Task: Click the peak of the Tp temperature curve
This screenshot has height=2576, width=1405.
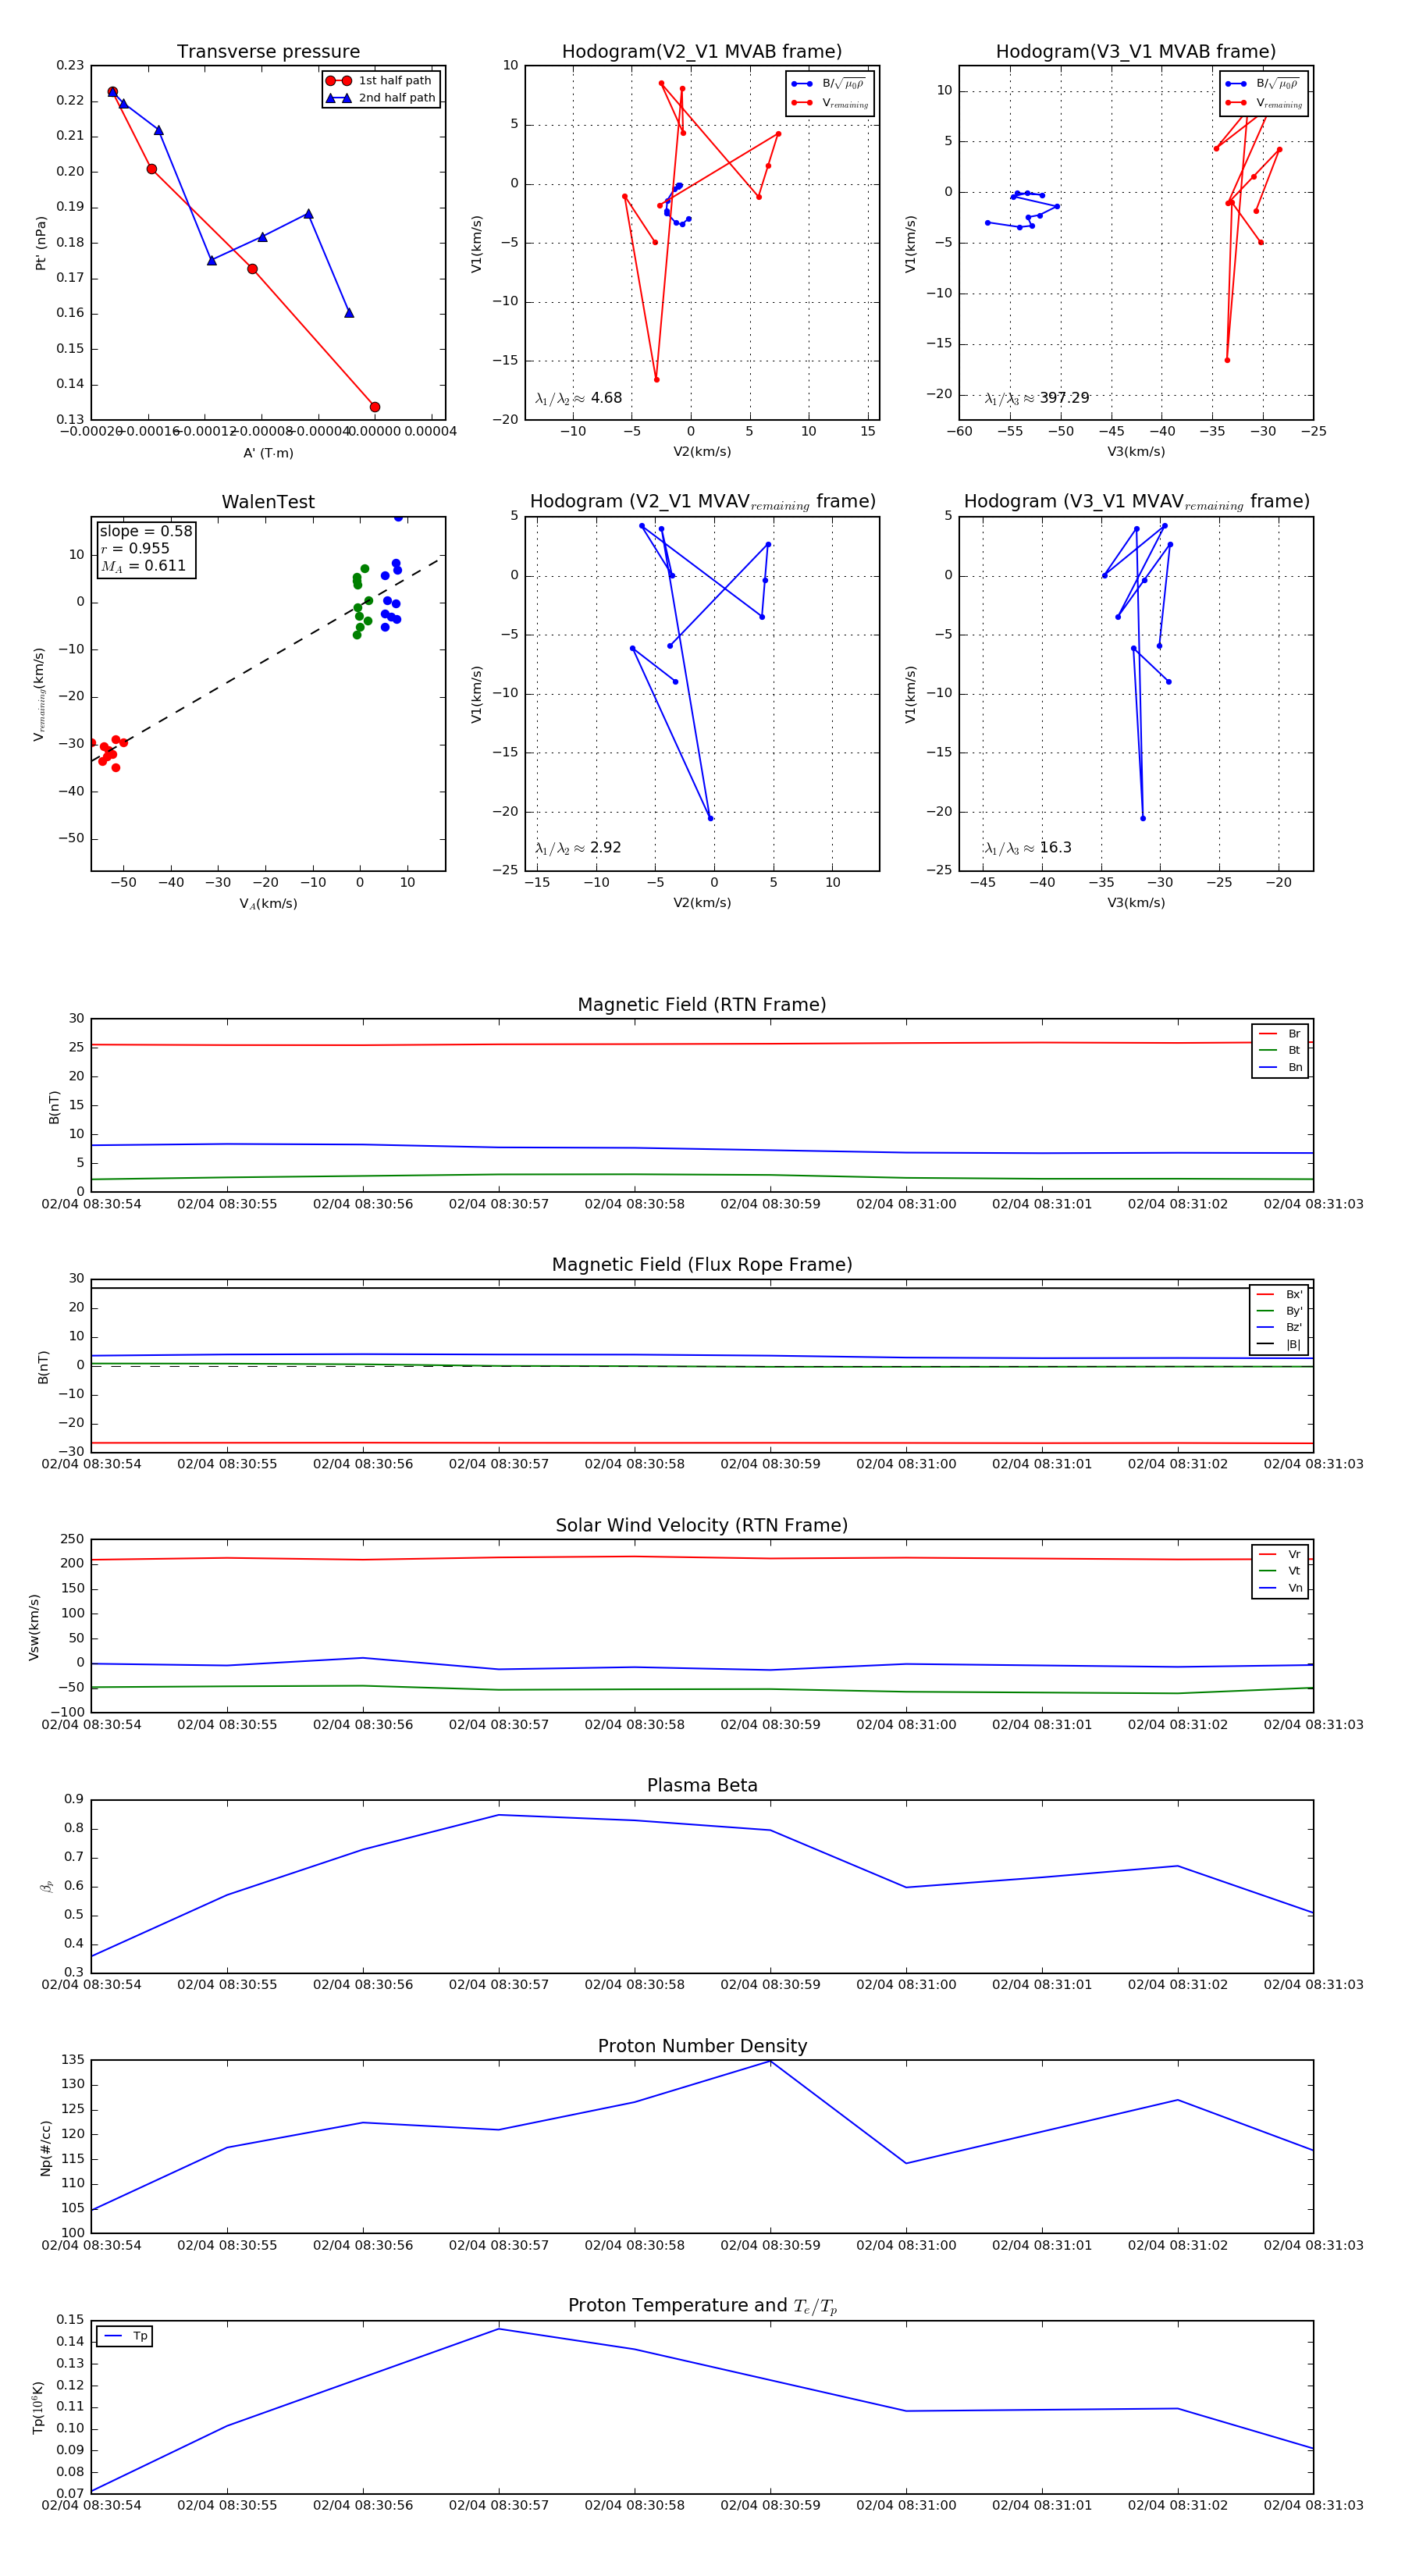Action: coord(499,2329)
